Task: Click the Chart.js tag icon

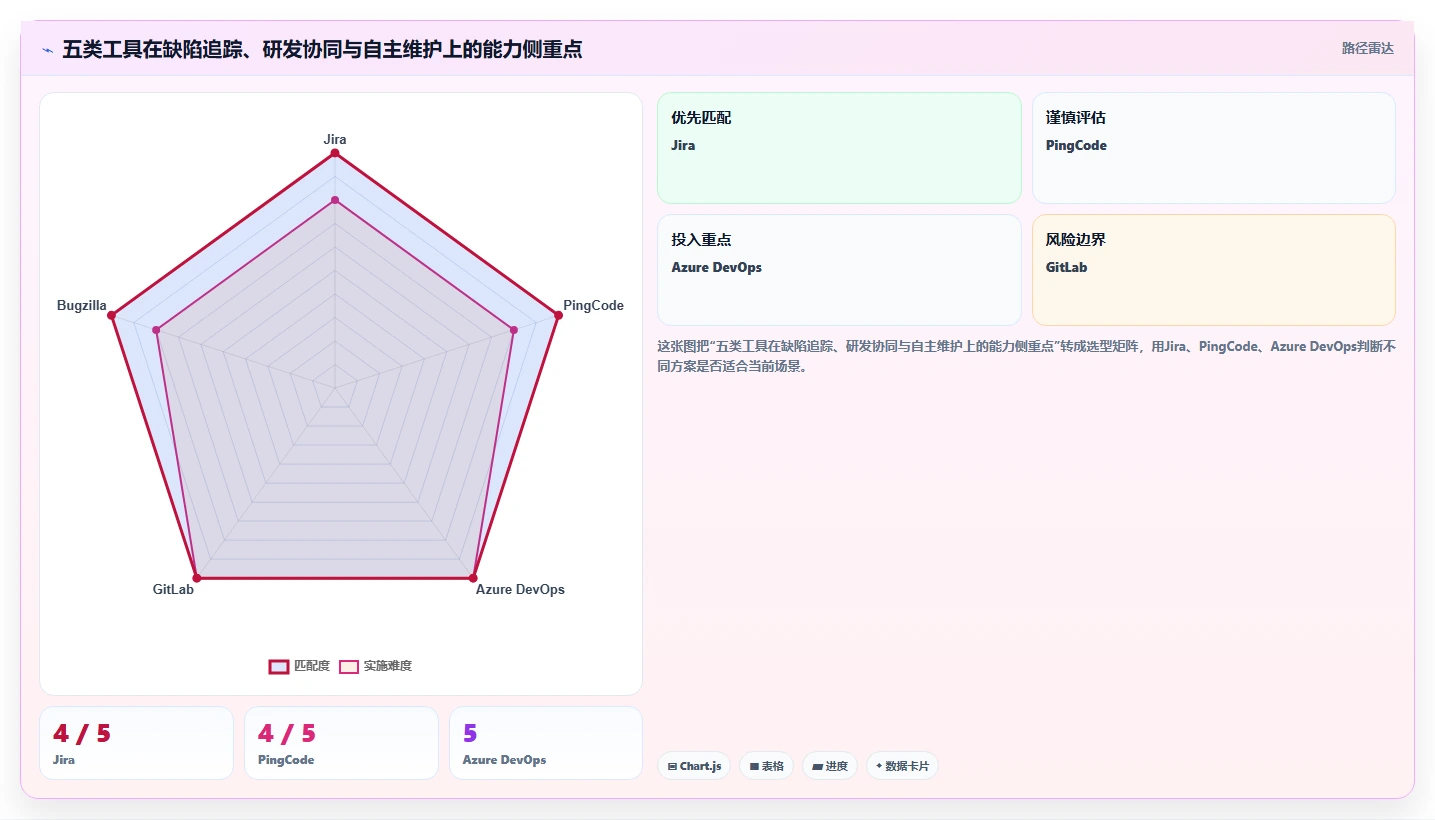Action: point(672,766)
